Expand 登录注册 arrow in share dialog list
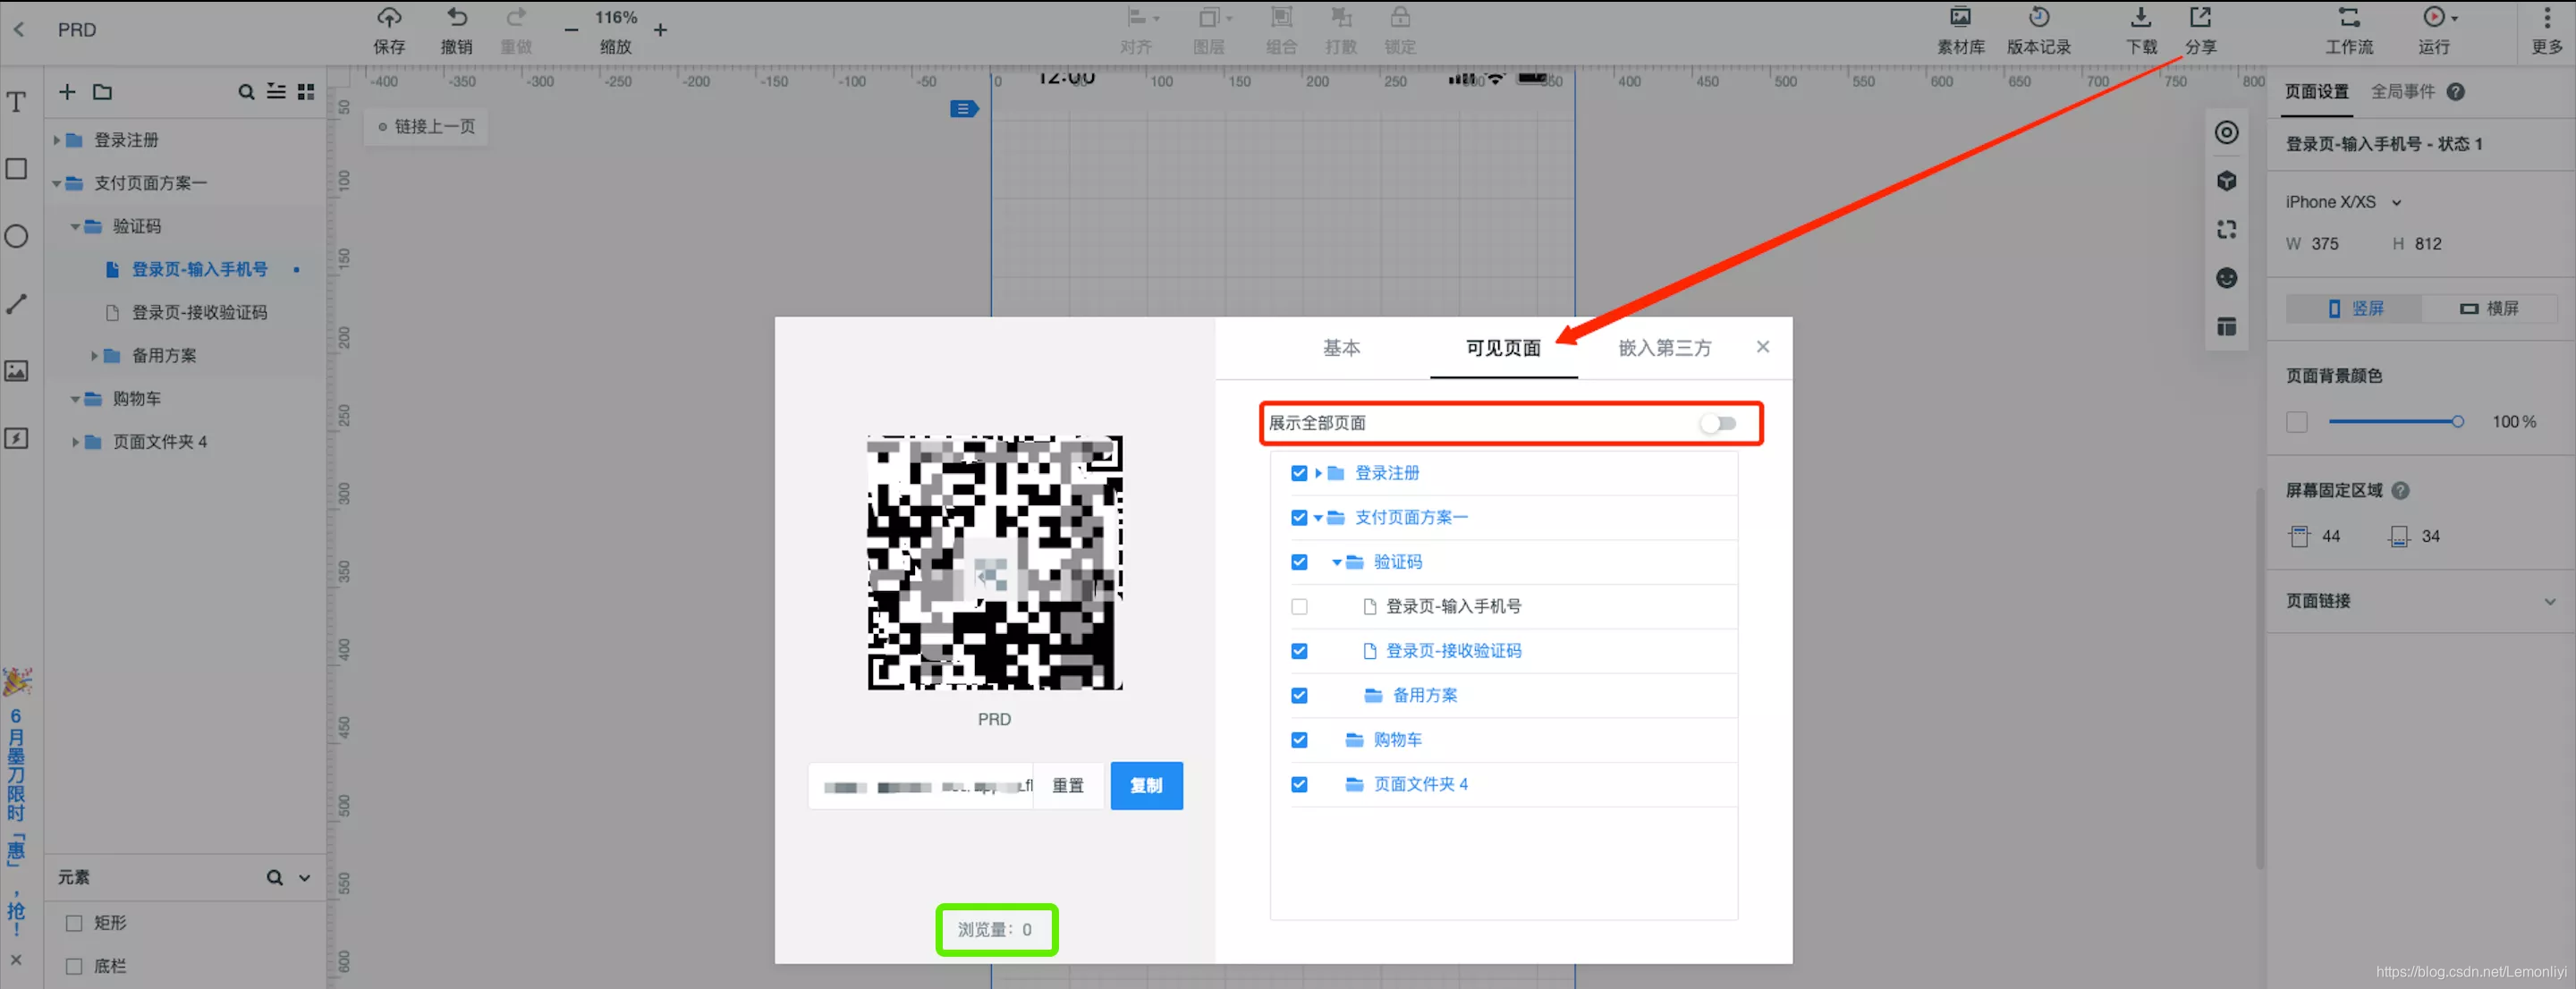The image size is (2576, 989). coord(1318,473)
